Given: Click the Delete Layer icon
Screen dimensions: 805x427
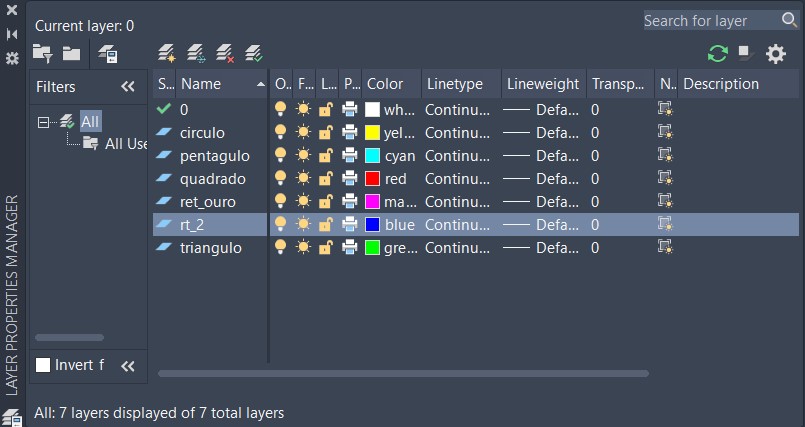Looking at the screenshot, I should [225, 52].
